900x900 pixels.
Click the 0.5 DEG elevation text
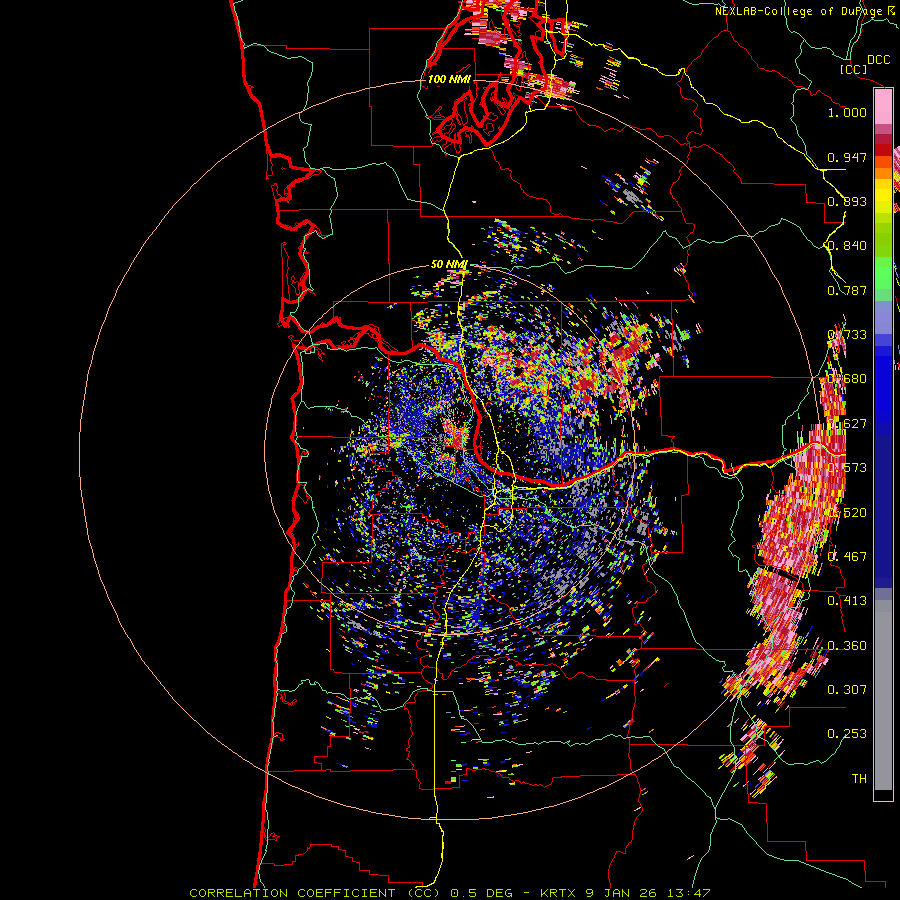480,893
